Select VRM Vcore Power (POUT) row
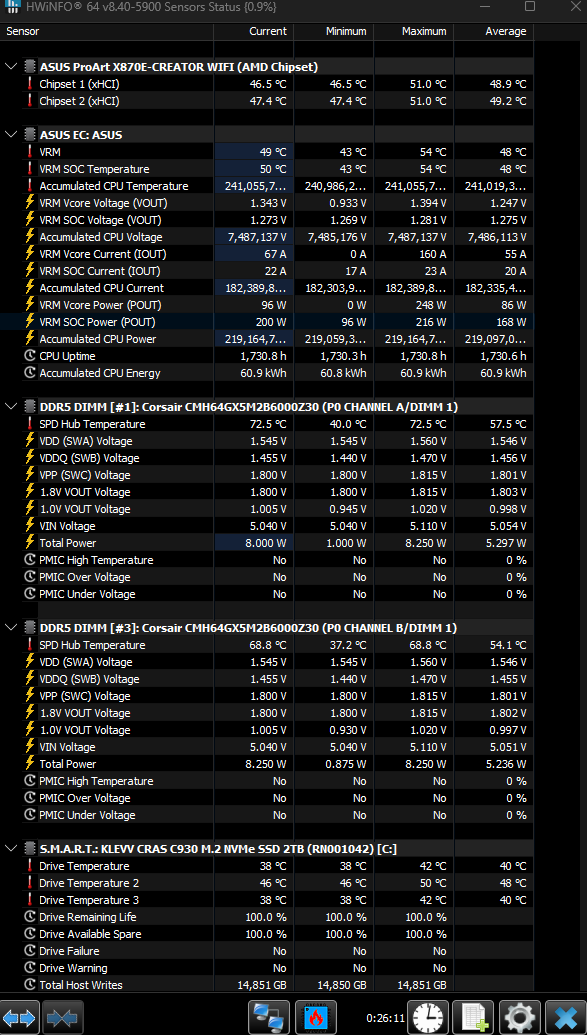Viewport: 587px width, 1035px height. click(x=267, y=305)
